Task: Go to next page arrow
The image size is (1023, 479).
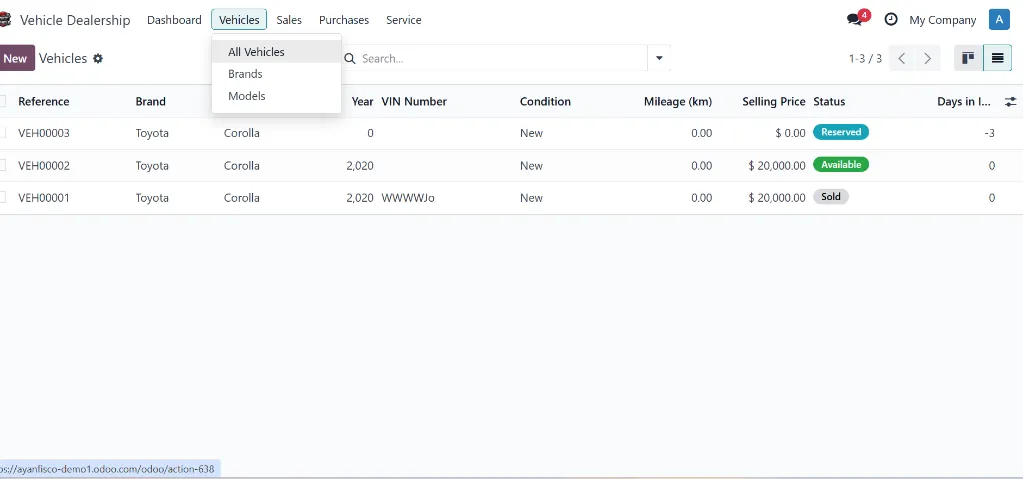Action: point(927,58)
